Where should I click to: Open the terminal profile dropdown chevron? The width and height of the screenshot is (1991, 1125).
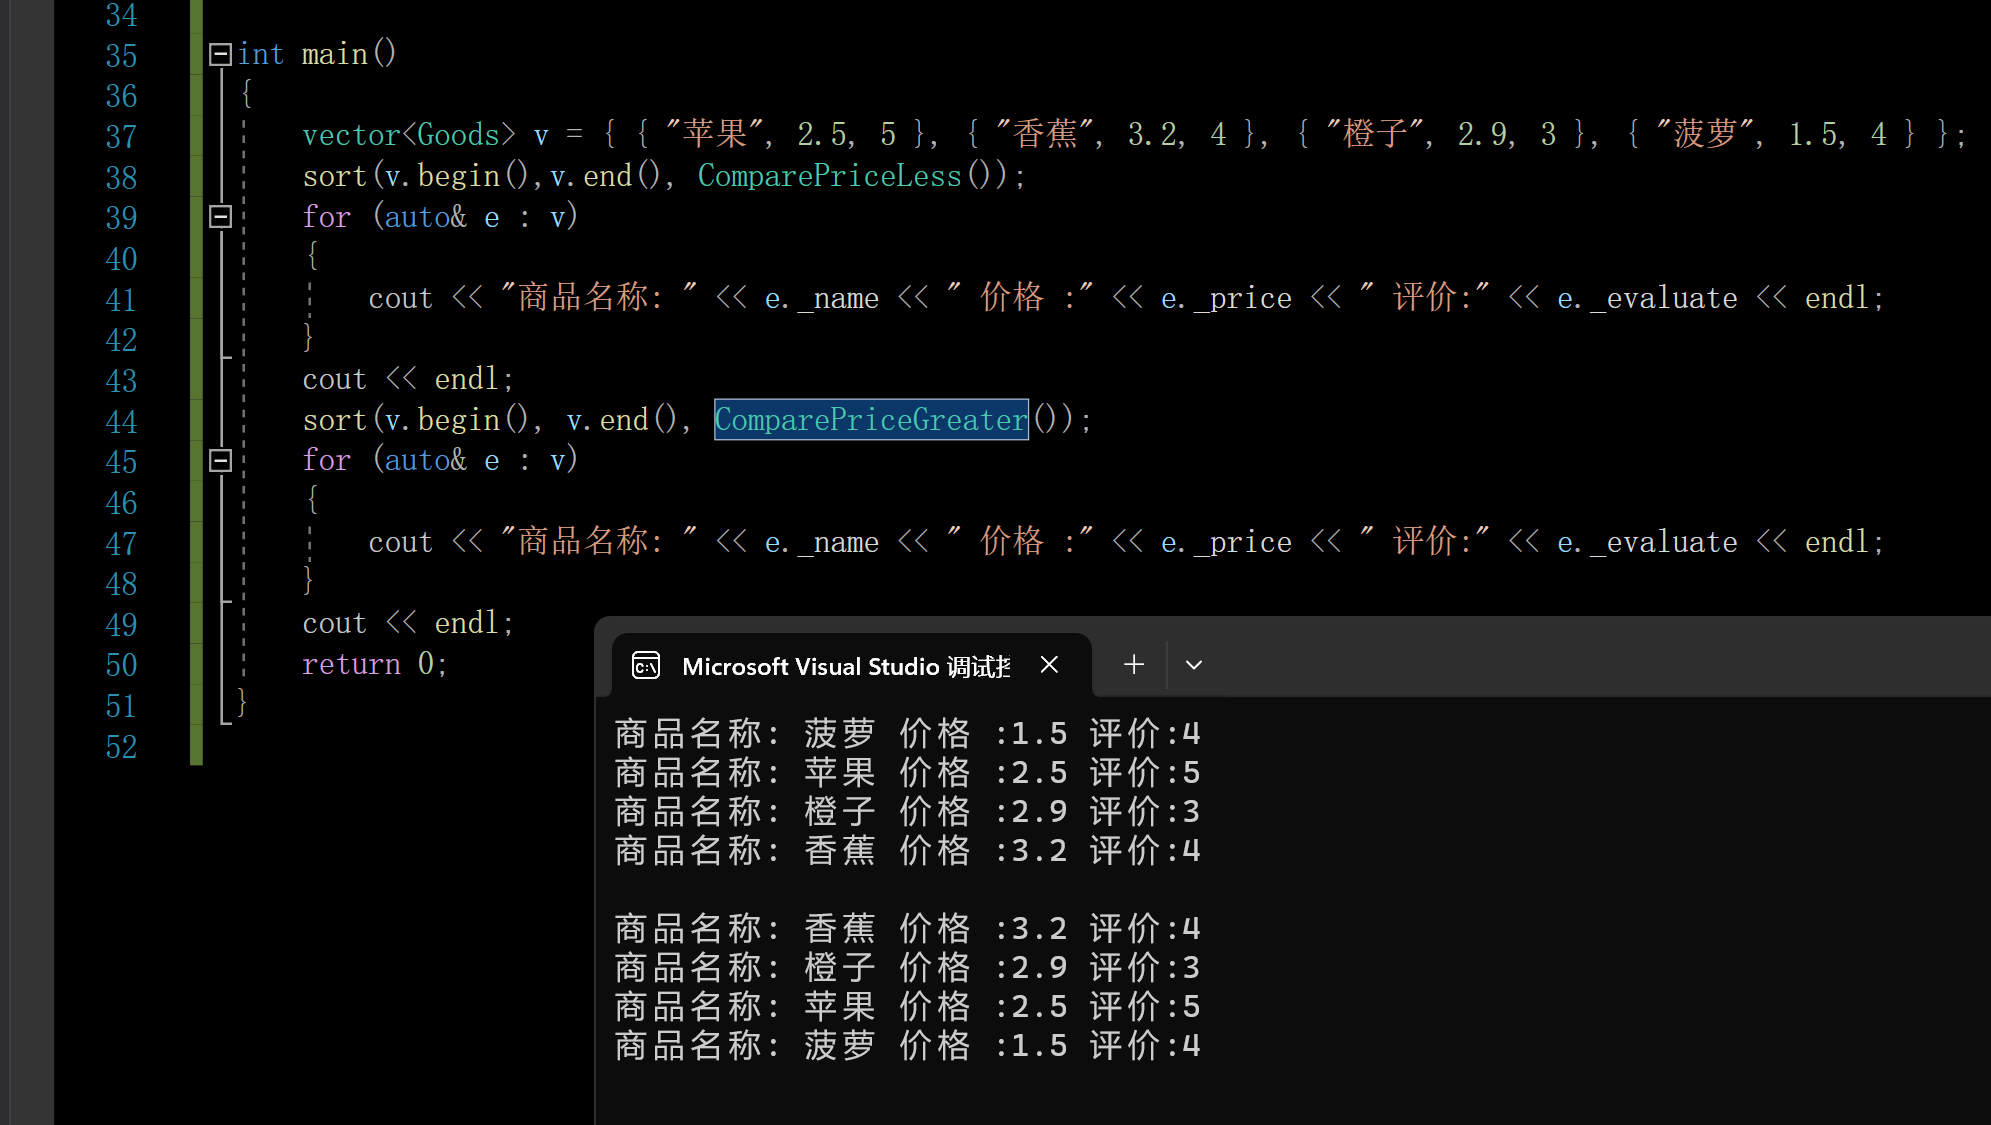coord(1193,665)
